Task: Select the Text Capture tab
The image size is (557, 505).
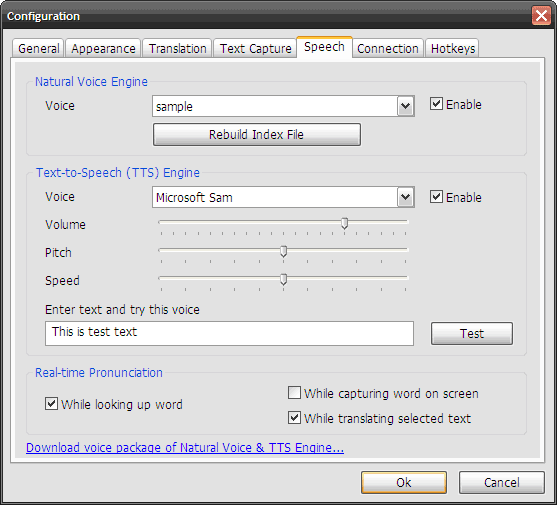Action: [255, 48]
